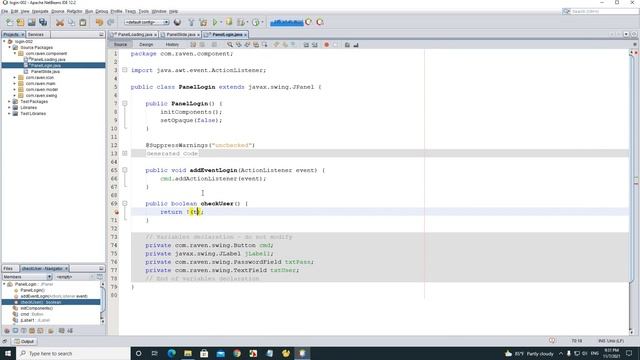Expand the com.raven.icon package
Viewport: 640px width, 360px height.
(15, 78)
